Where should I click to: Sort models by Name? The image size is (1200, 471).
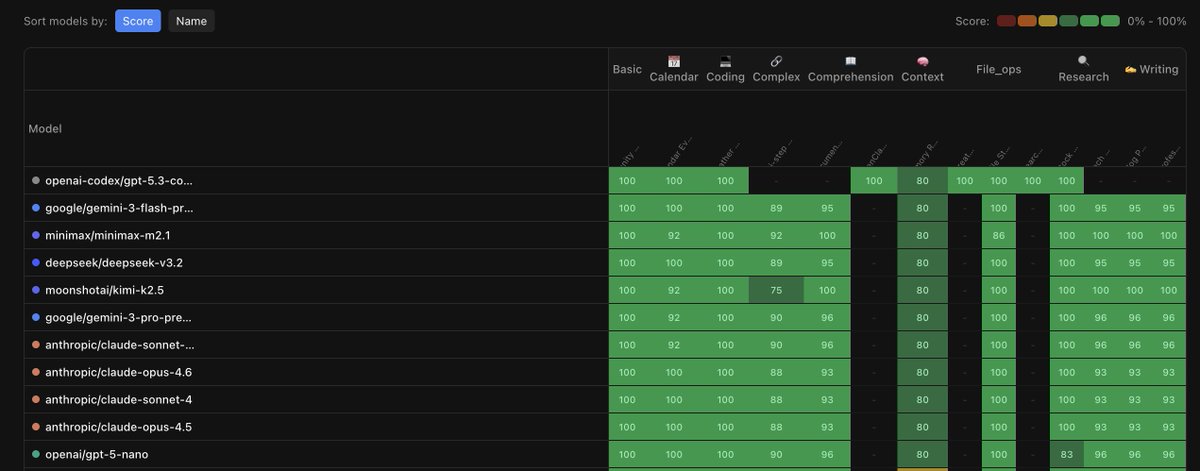click(191, 21)
